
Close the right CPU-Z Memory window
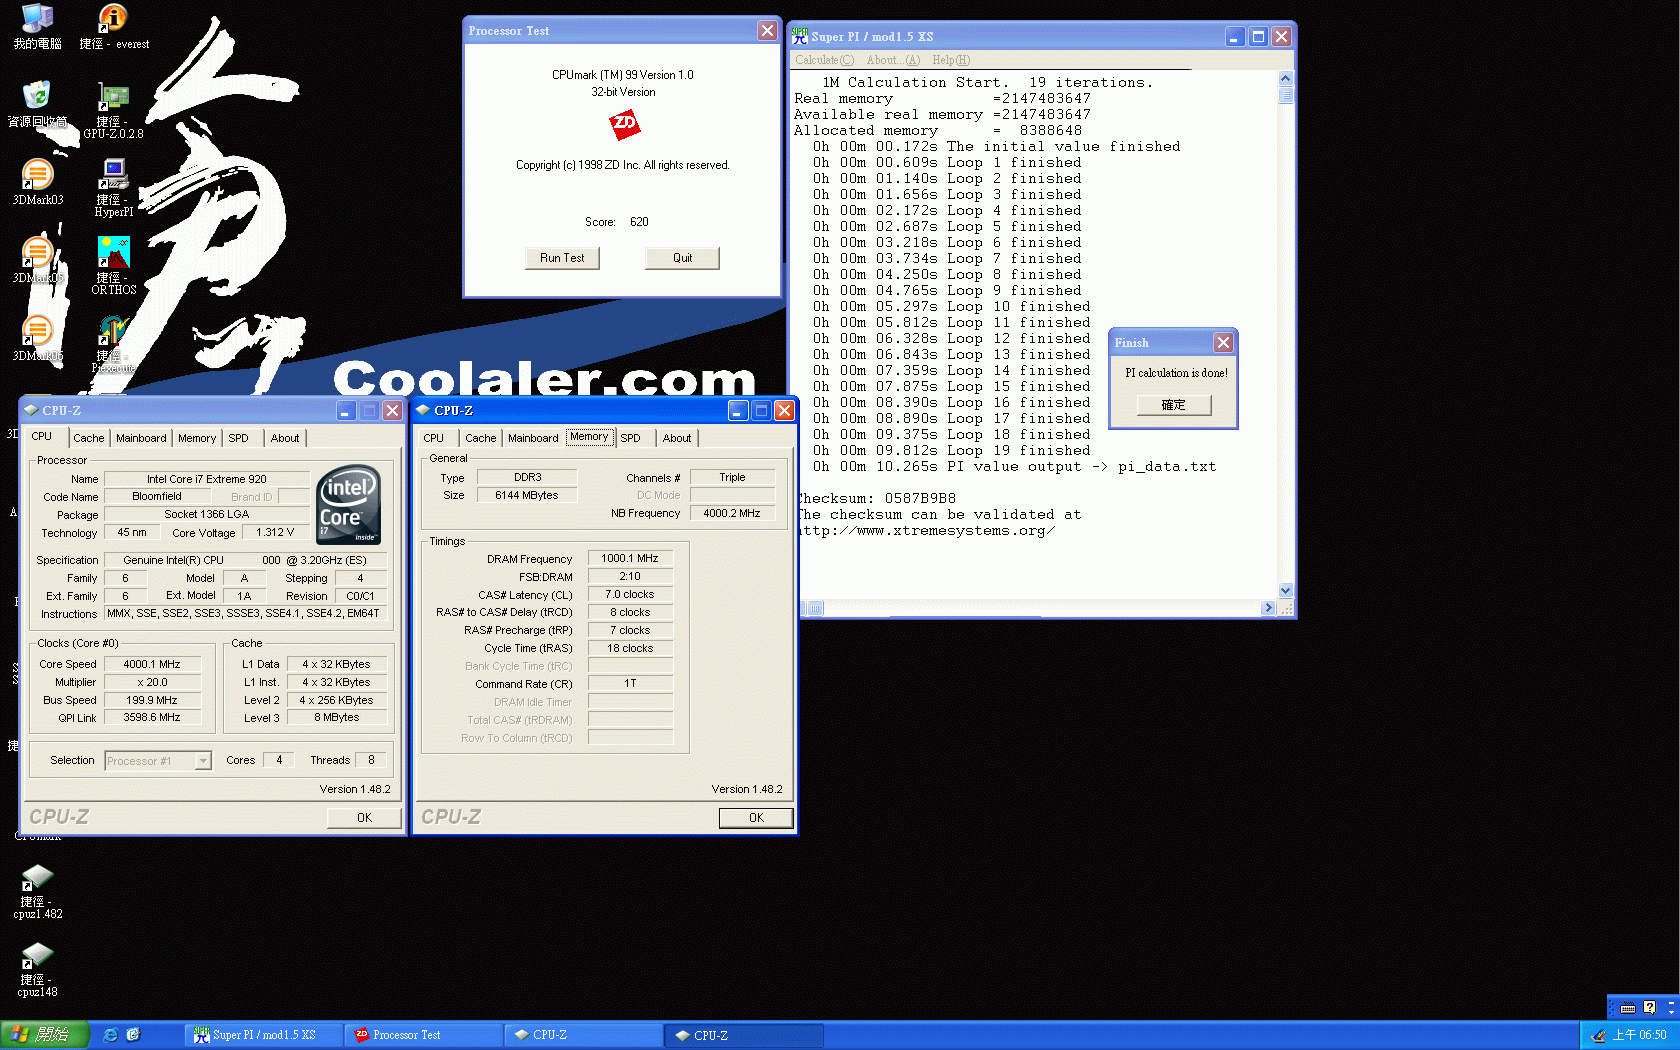785,411
